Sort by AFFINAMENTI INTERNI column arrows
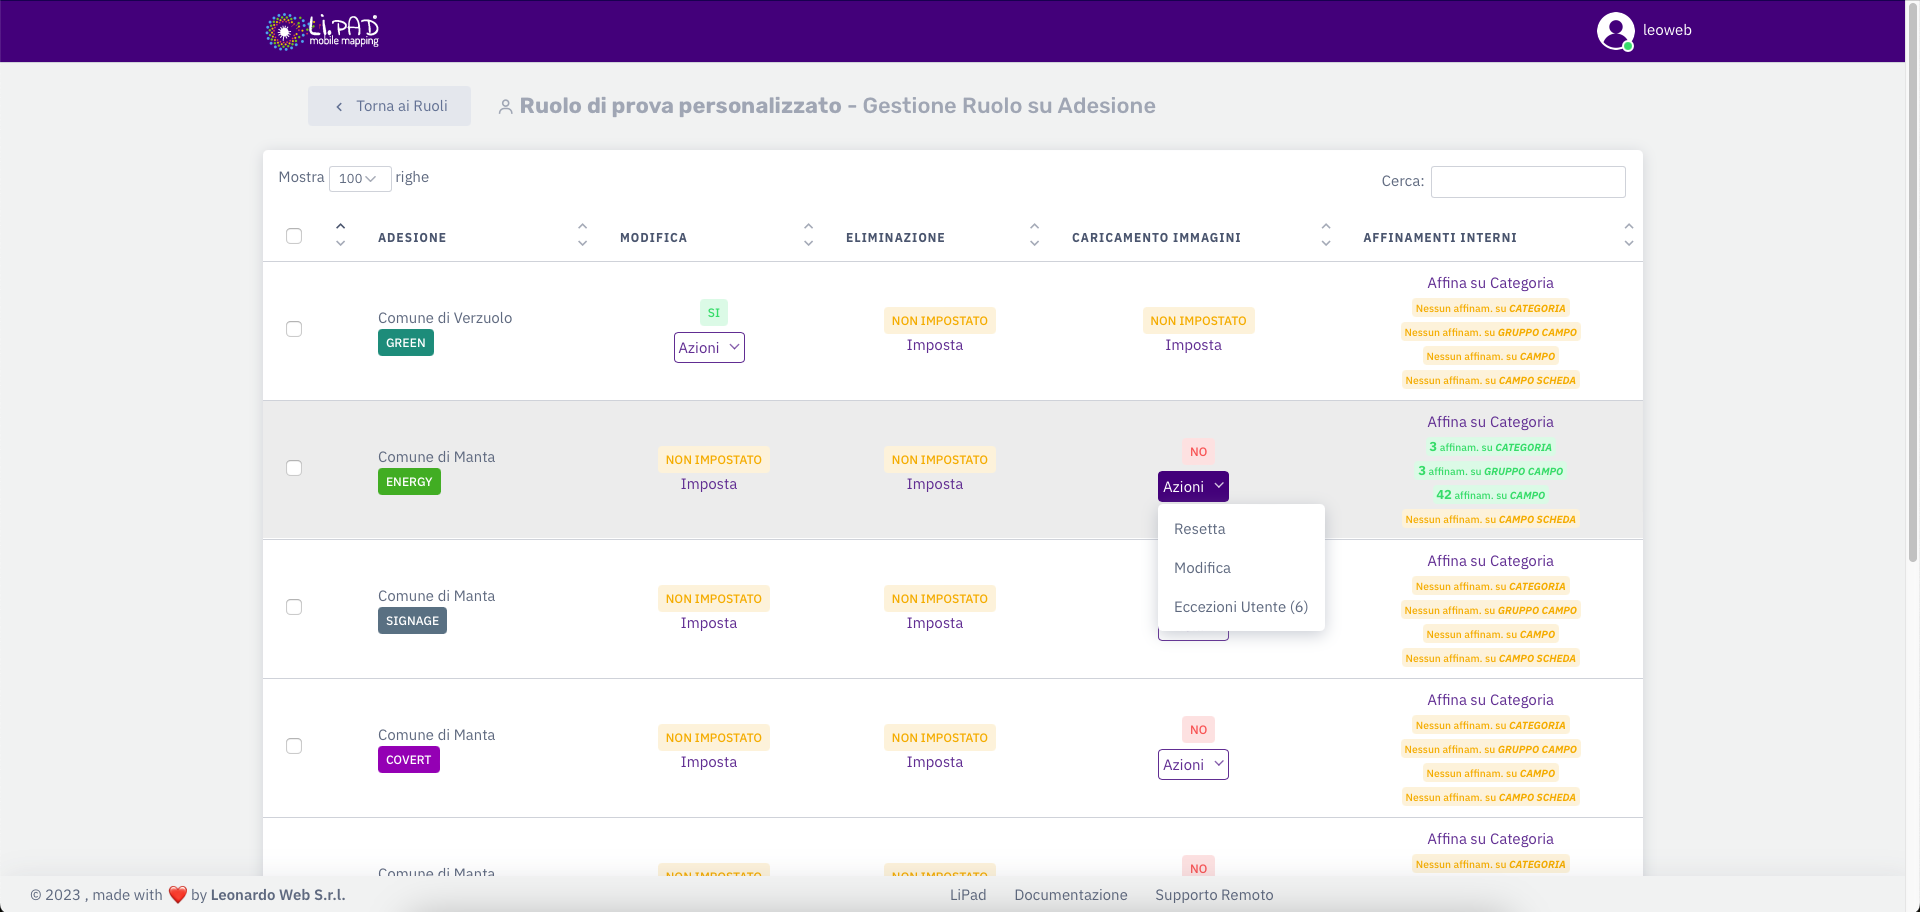This screenshot has height=912, width=1920. click(x=1628, y=235)
